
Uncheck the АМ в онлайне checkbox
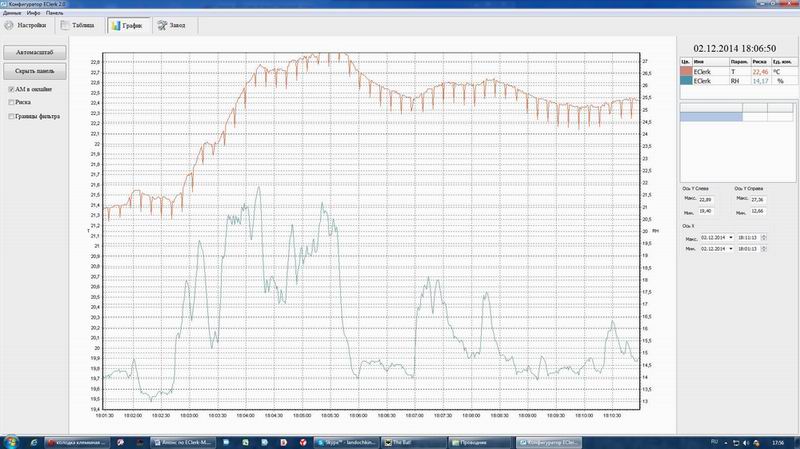(x=10, y=88)
